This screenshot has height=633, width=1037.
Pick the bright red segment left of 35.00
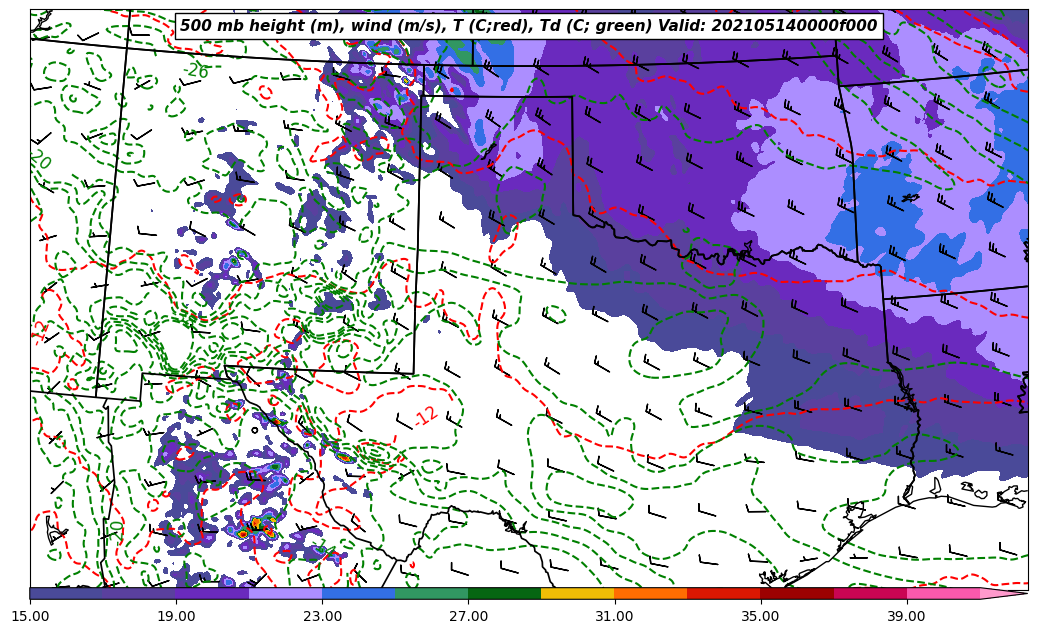pyautogui.click(x=723, y=593)
